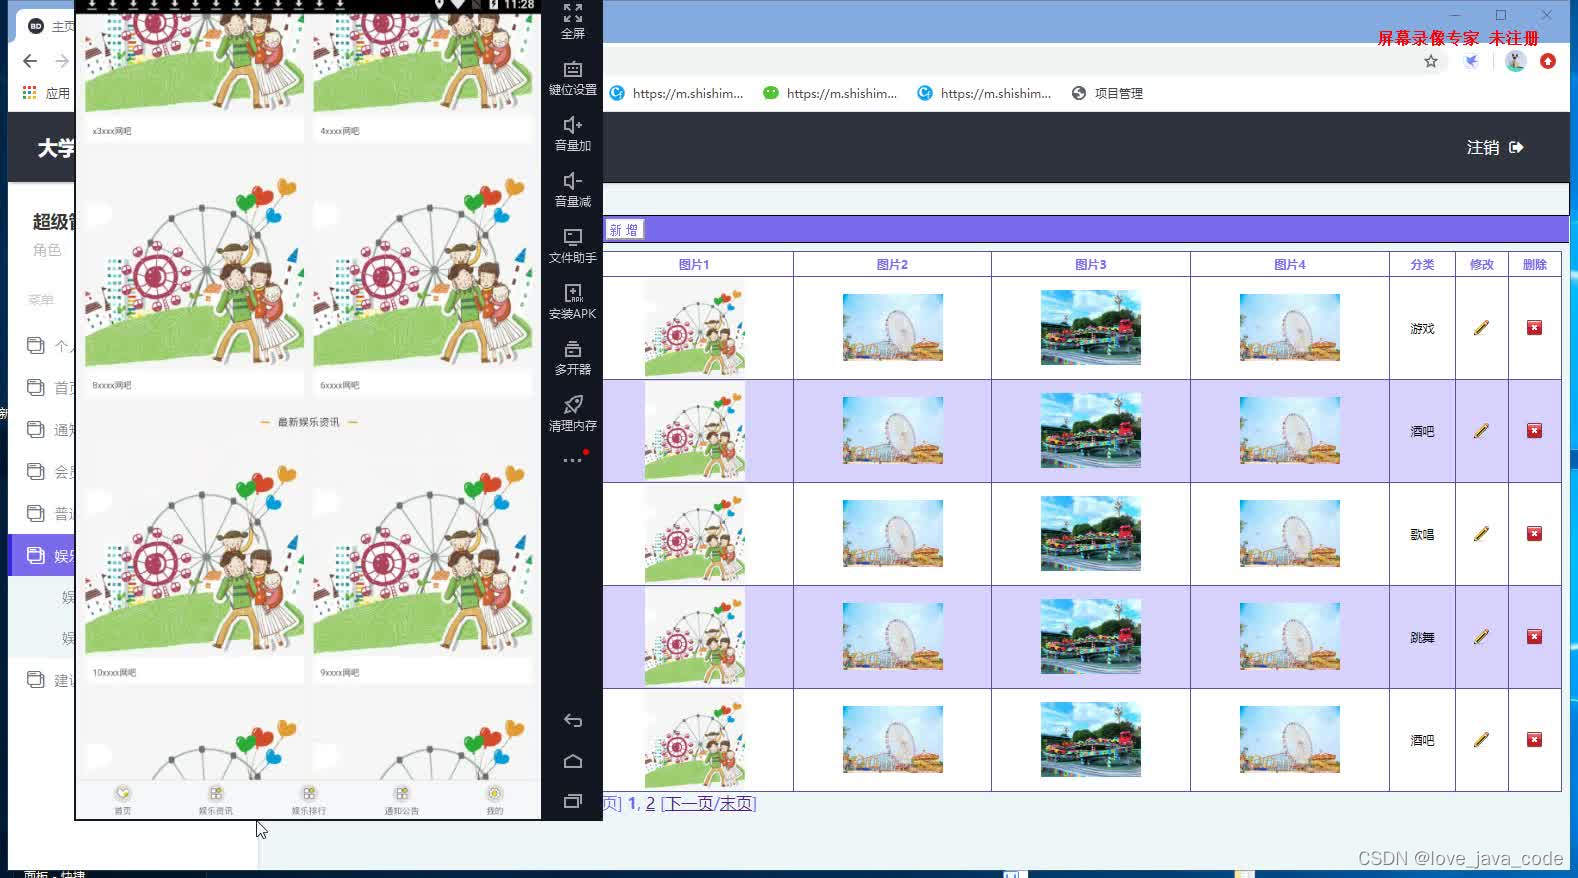Delete the last-row 酒吧 entry
The height and width of the screenshot is (878, 1578).
tap(1534, 740)
